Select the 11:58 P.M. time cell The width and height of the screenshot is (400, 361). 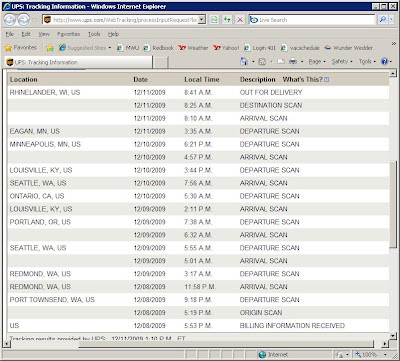pyautogui.click(x=200, y=287)
